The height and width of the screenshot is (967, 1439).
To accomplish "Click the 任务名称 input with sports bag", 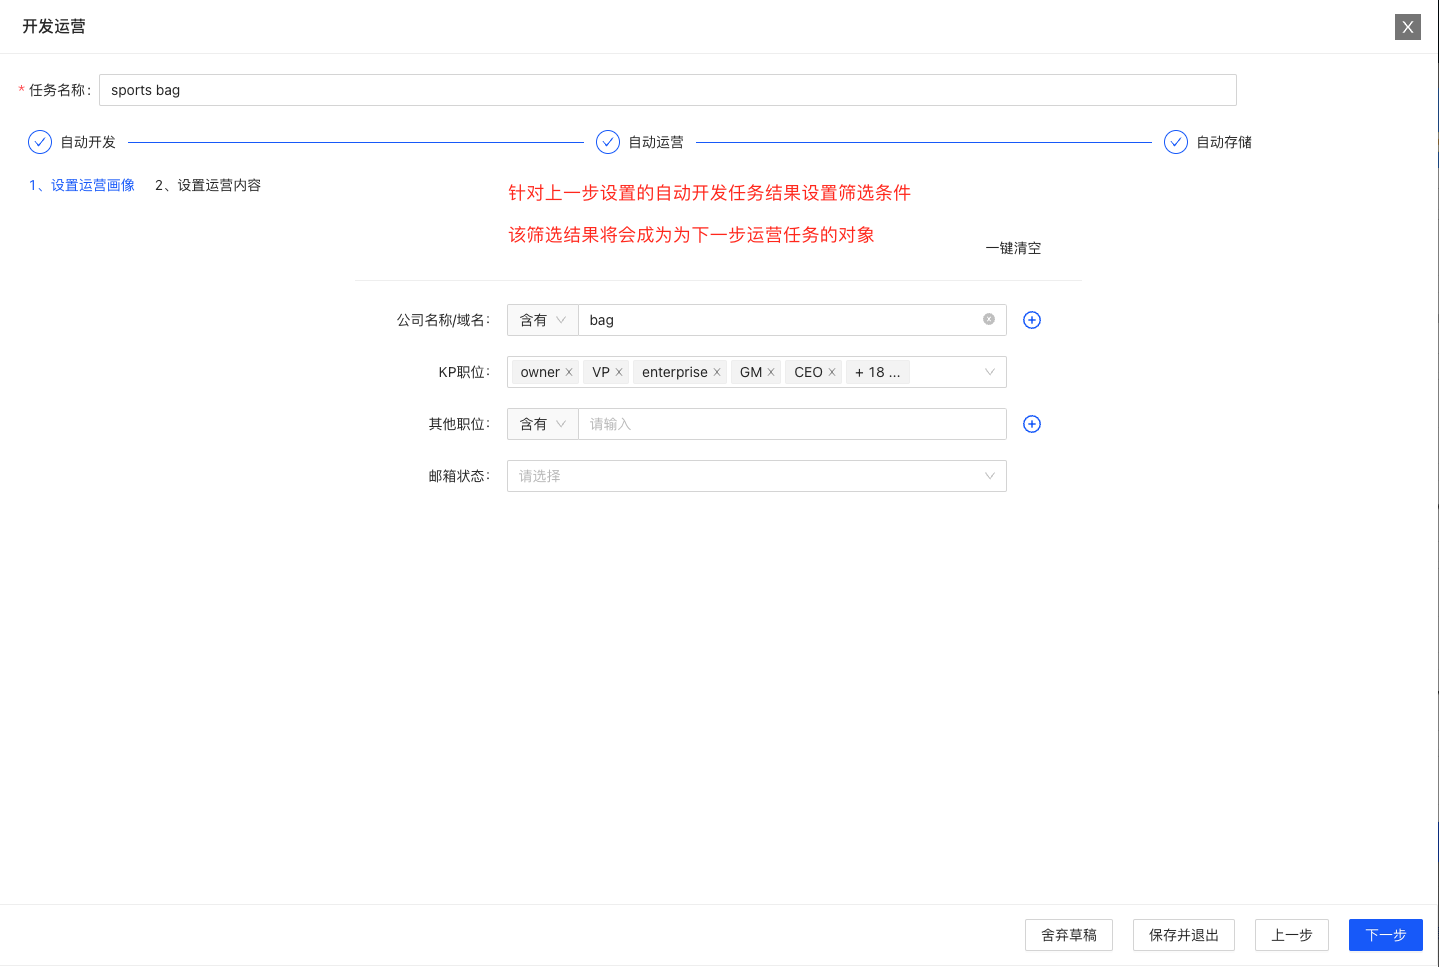I will (667, 90).
